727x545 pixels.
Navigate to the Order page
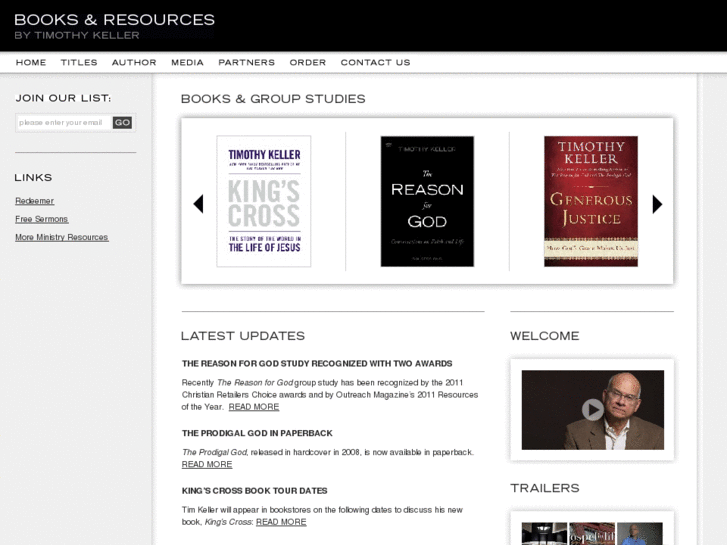coord(308,63)
